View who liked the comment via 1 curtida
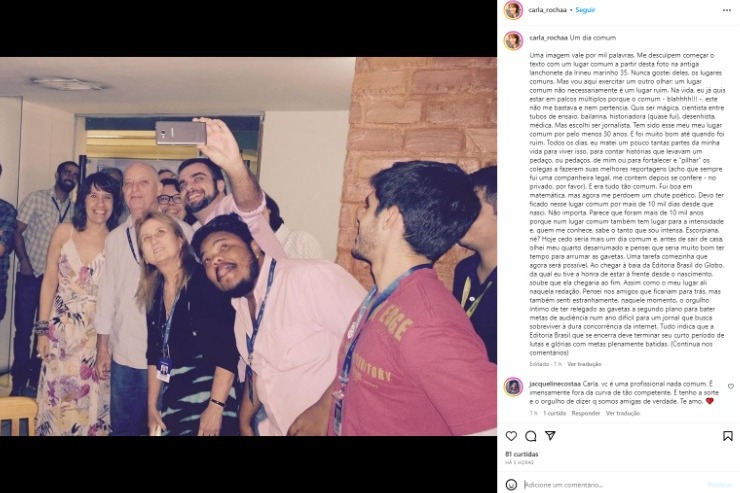This screenshot has width=740, height=493. tap(555, 413)
